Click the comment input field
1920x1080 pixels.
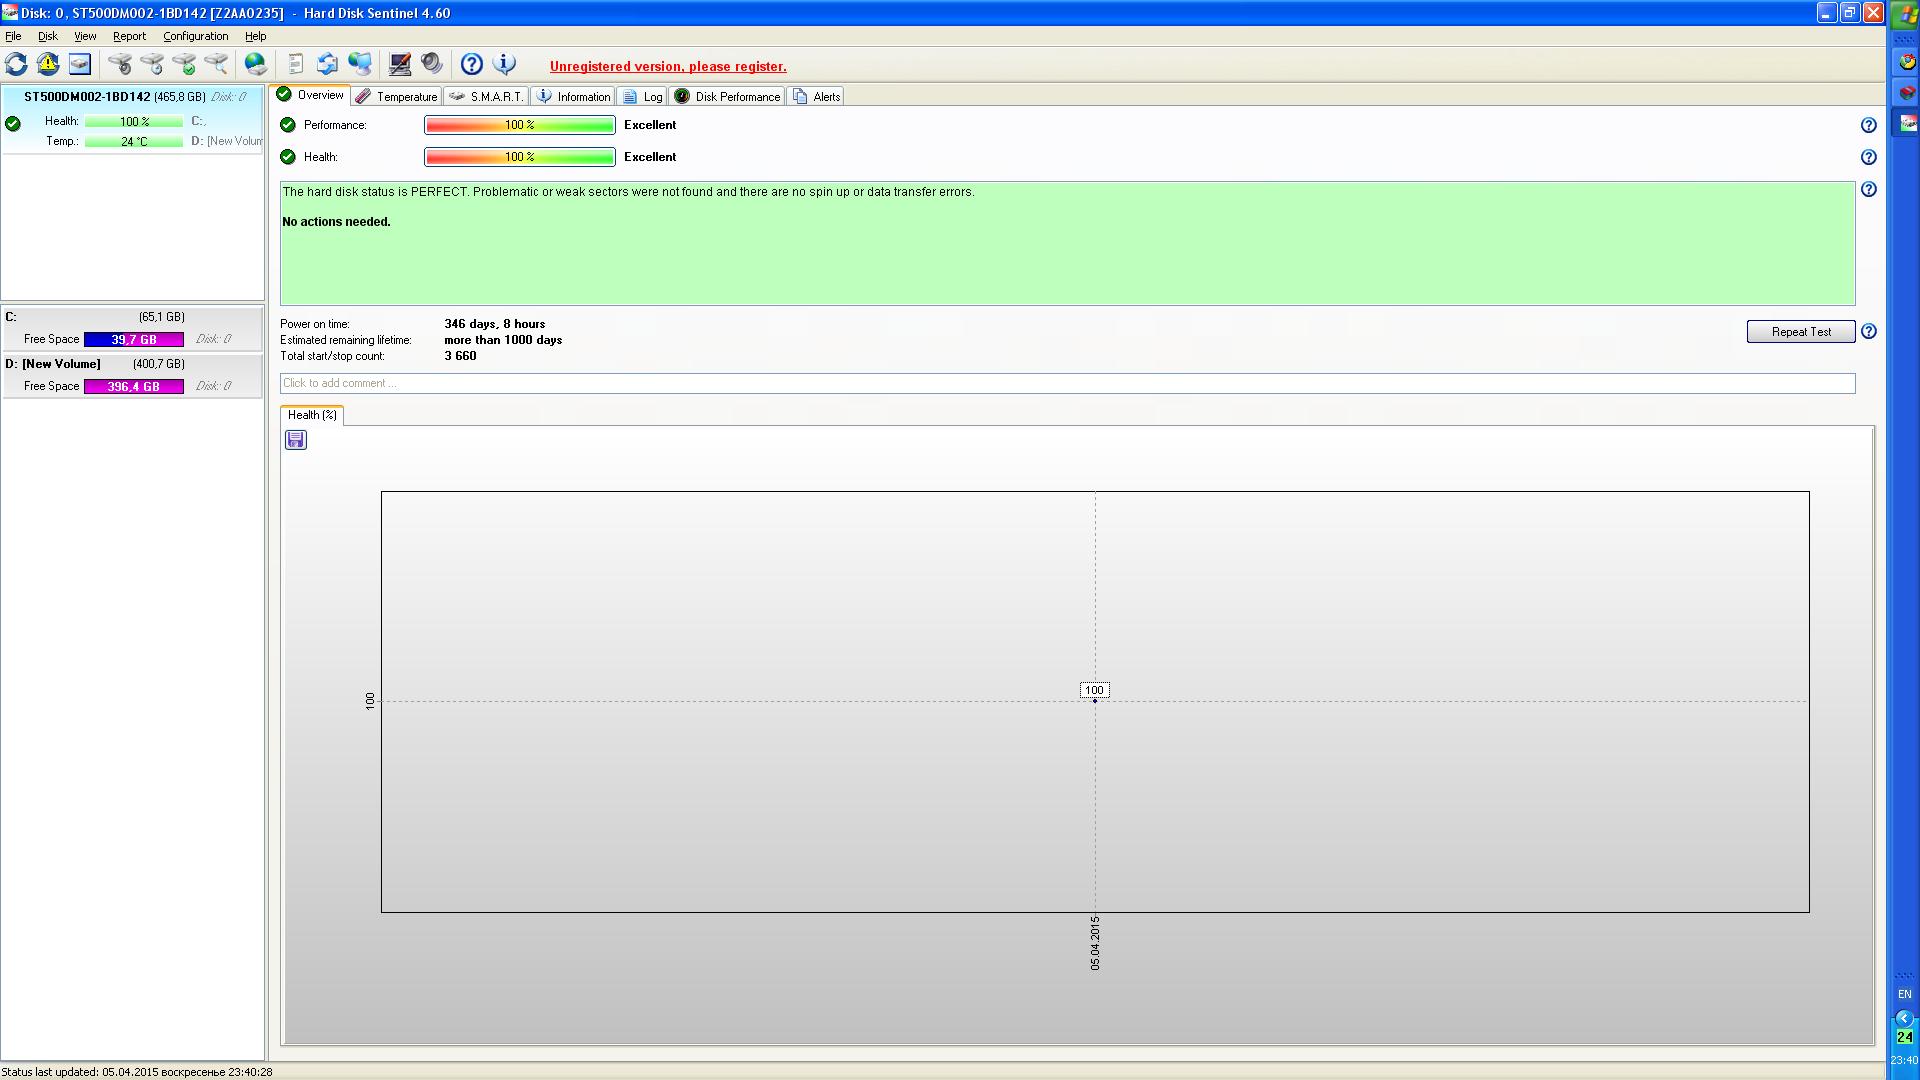1066,384
